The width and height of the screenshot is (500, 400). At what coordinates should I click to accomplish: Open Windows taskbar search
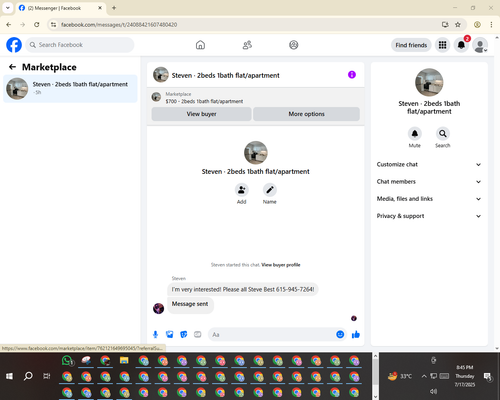[28, 376]
